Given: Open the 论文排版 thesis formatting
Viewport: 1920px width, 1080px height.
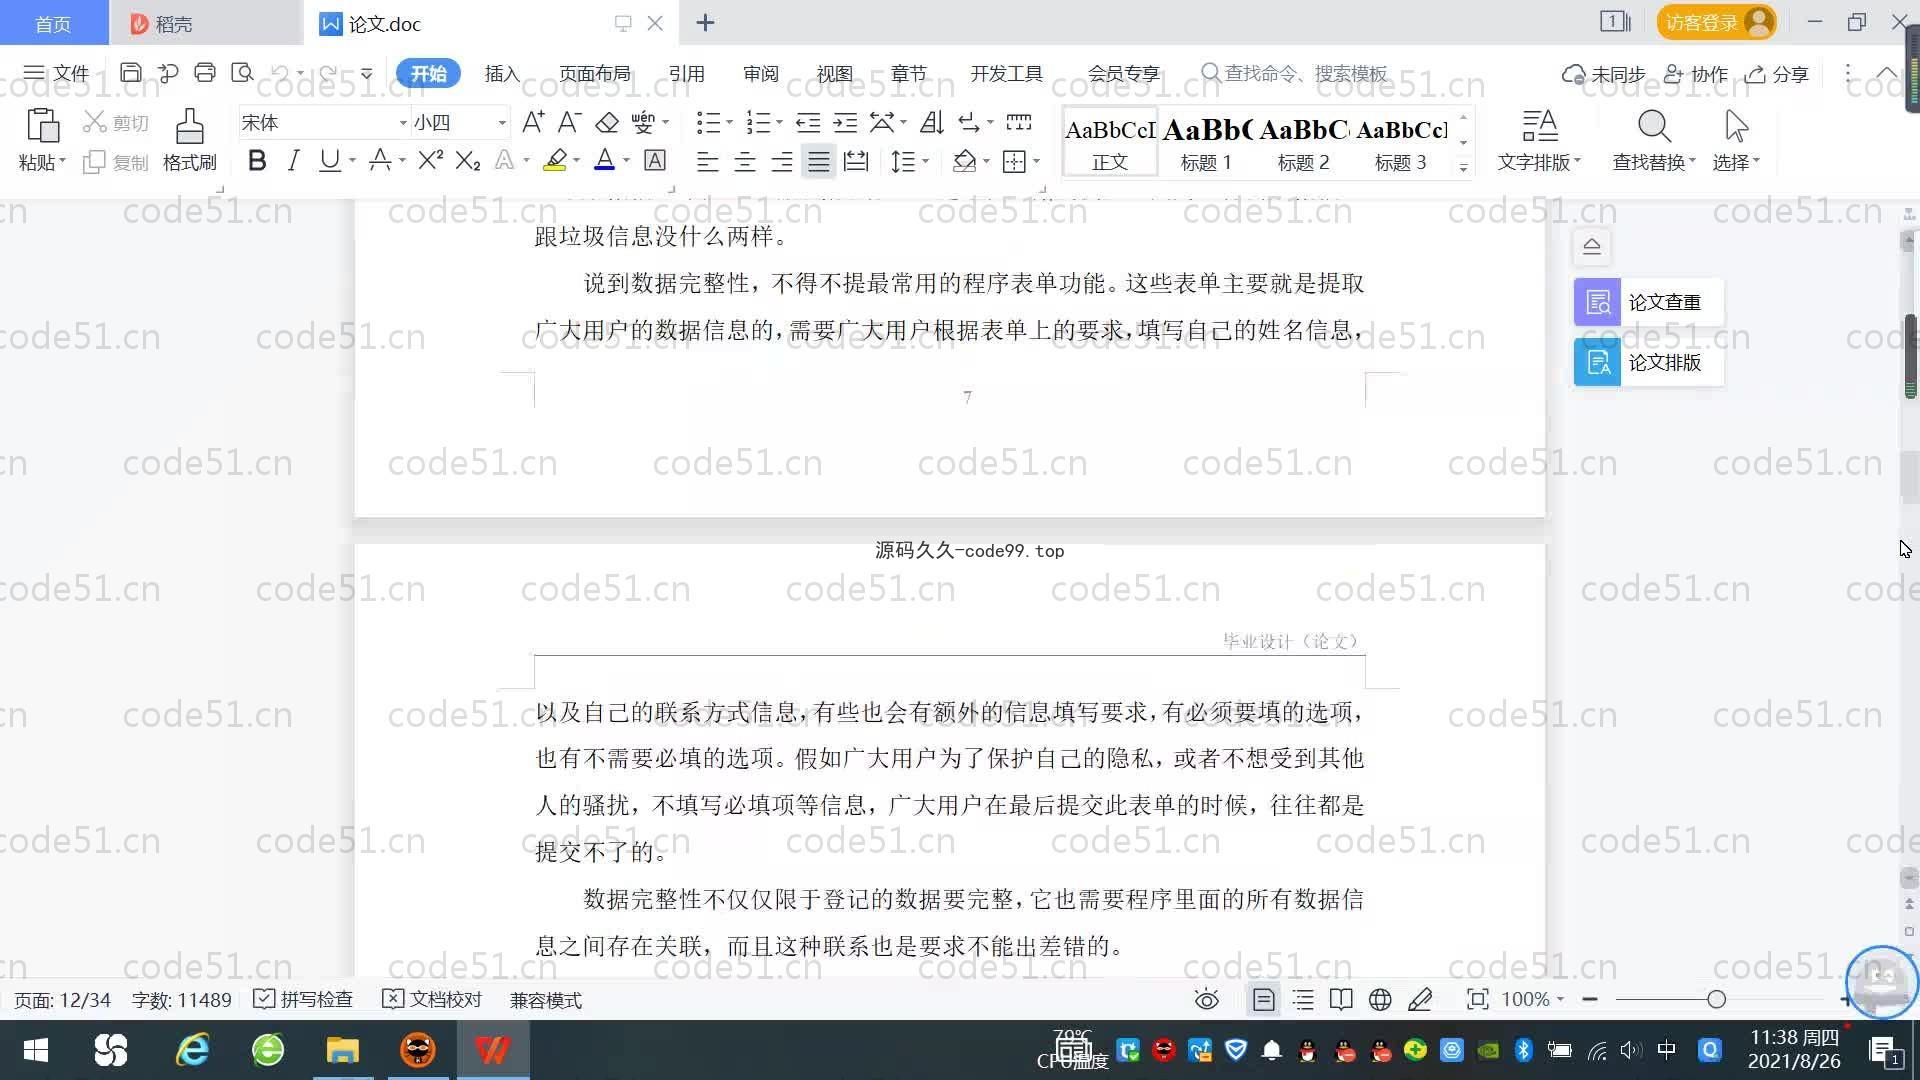Looking at the screenshot, I should point(1648,362).
